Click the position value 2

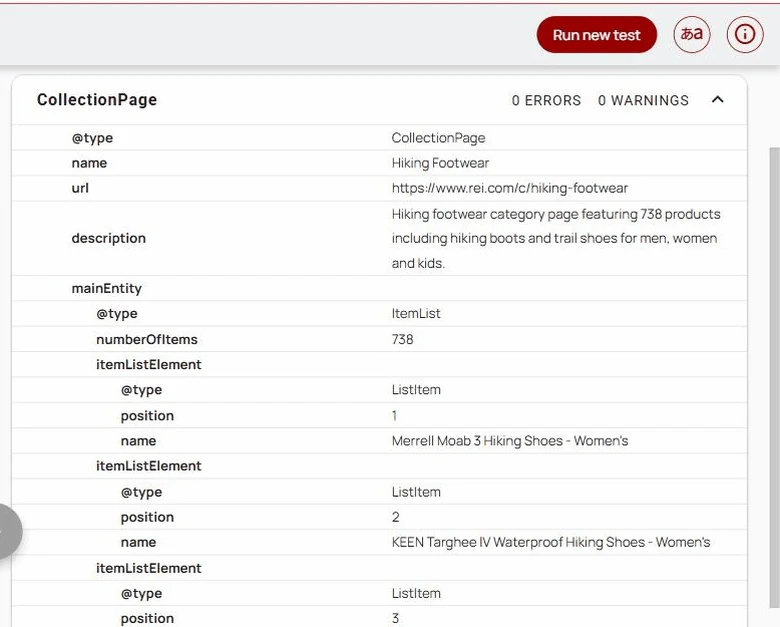tap(395, 517)
